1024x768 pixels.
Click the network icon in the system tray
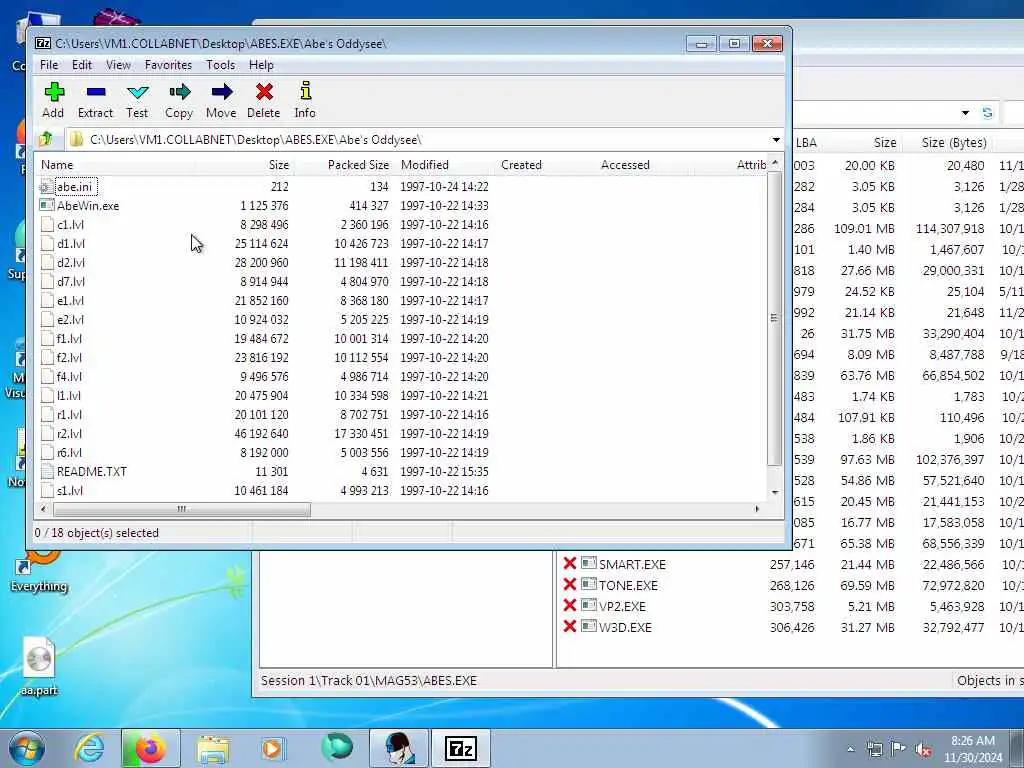click(874, 749)
